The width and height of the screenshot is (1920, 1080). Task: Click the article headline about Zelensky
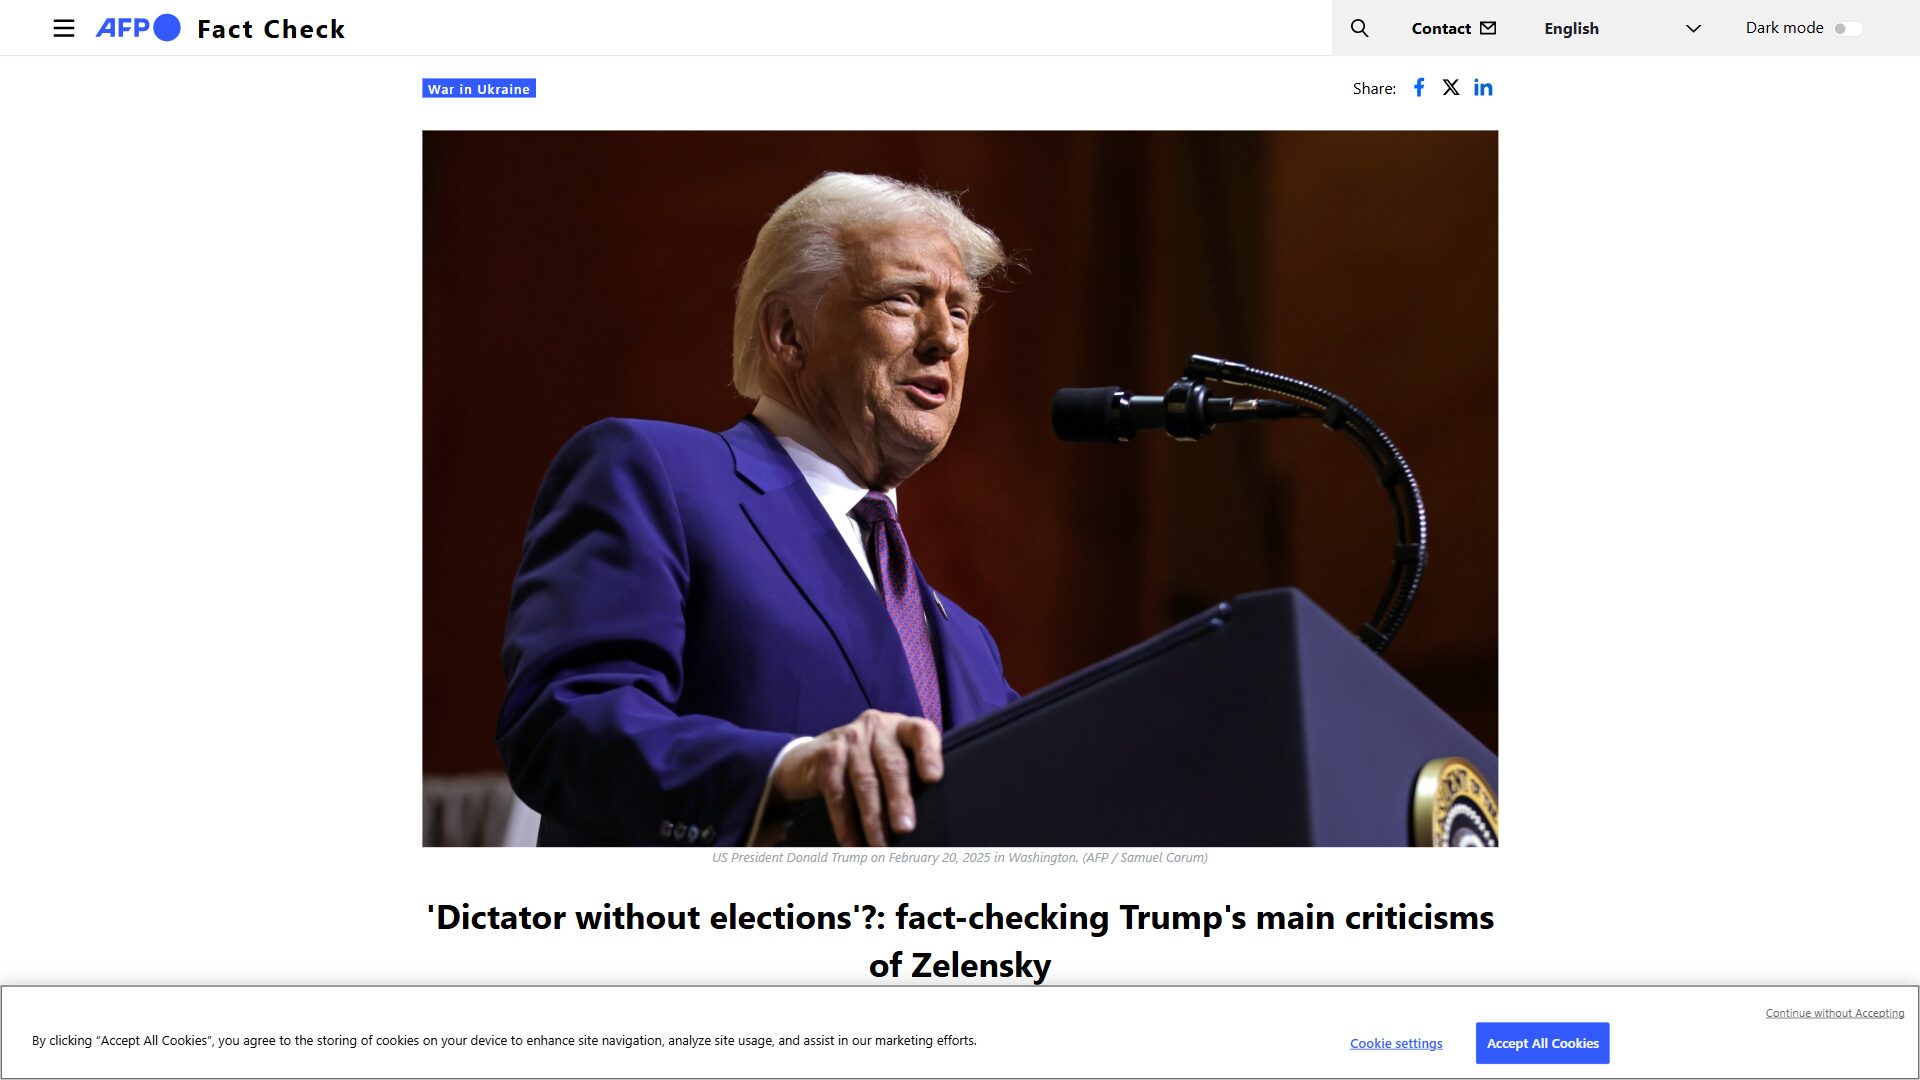(x=960, y=941)
